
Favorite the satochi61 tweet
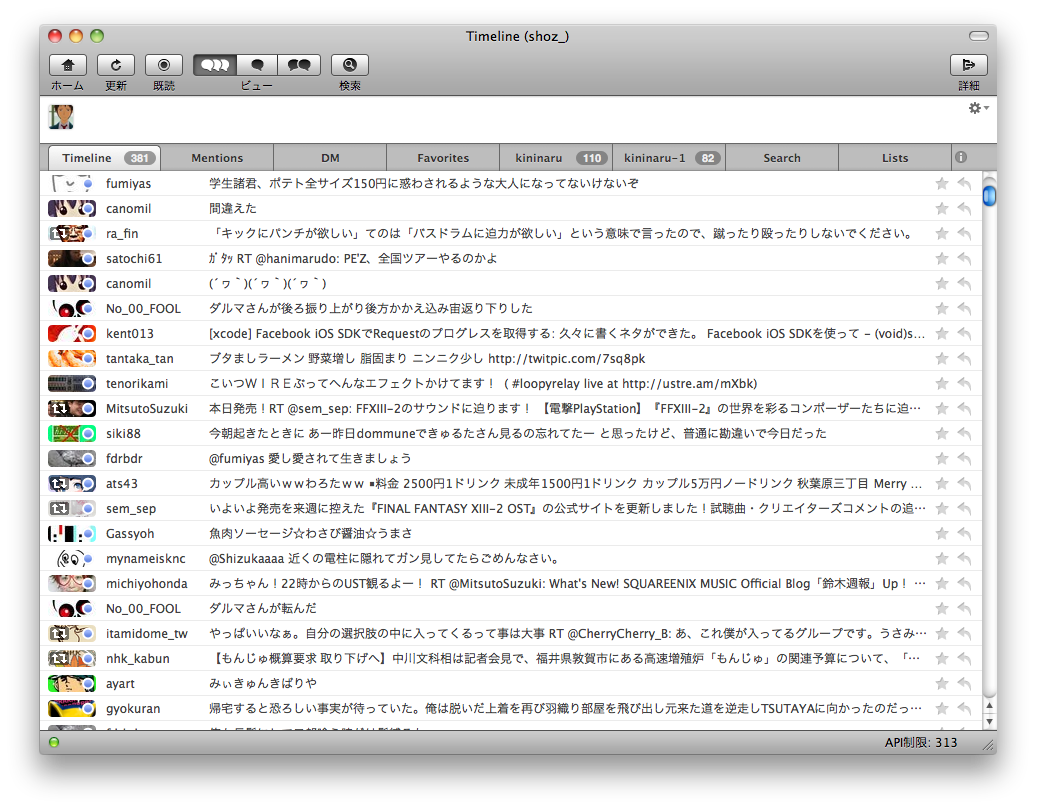point(942,259)
